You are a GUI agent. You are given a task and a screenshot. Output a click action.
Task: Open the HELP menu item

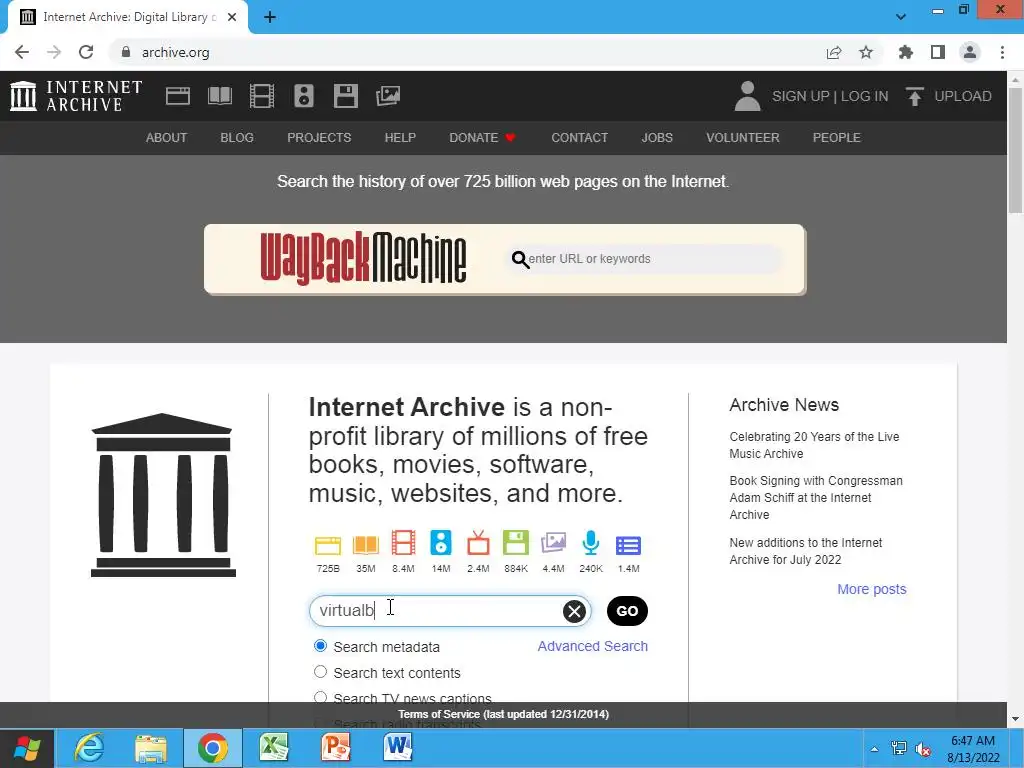point(400,138)
